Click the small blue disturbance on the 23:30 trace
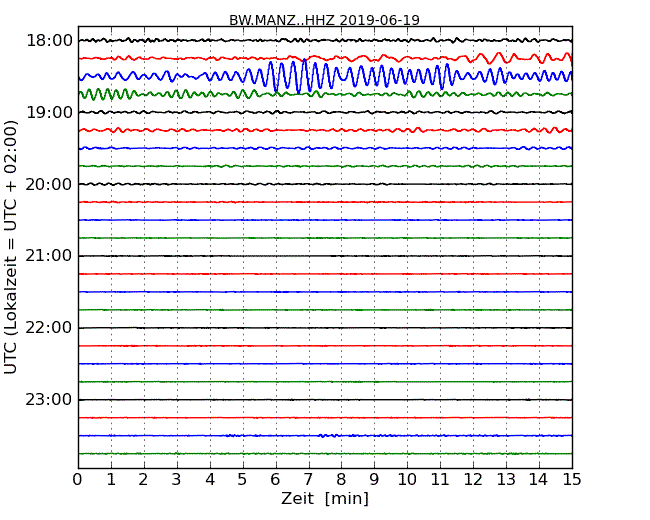Image resolution: width=650 pixels, height=520 pixels. [328, 435]
